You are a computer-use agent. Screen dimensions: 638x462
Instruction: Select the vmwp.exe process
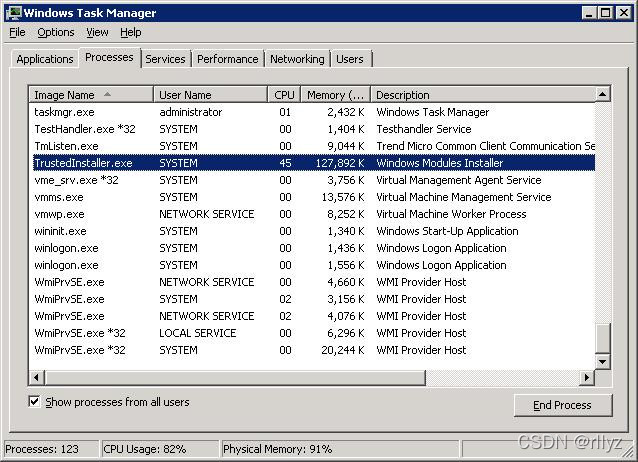point(312,214)
